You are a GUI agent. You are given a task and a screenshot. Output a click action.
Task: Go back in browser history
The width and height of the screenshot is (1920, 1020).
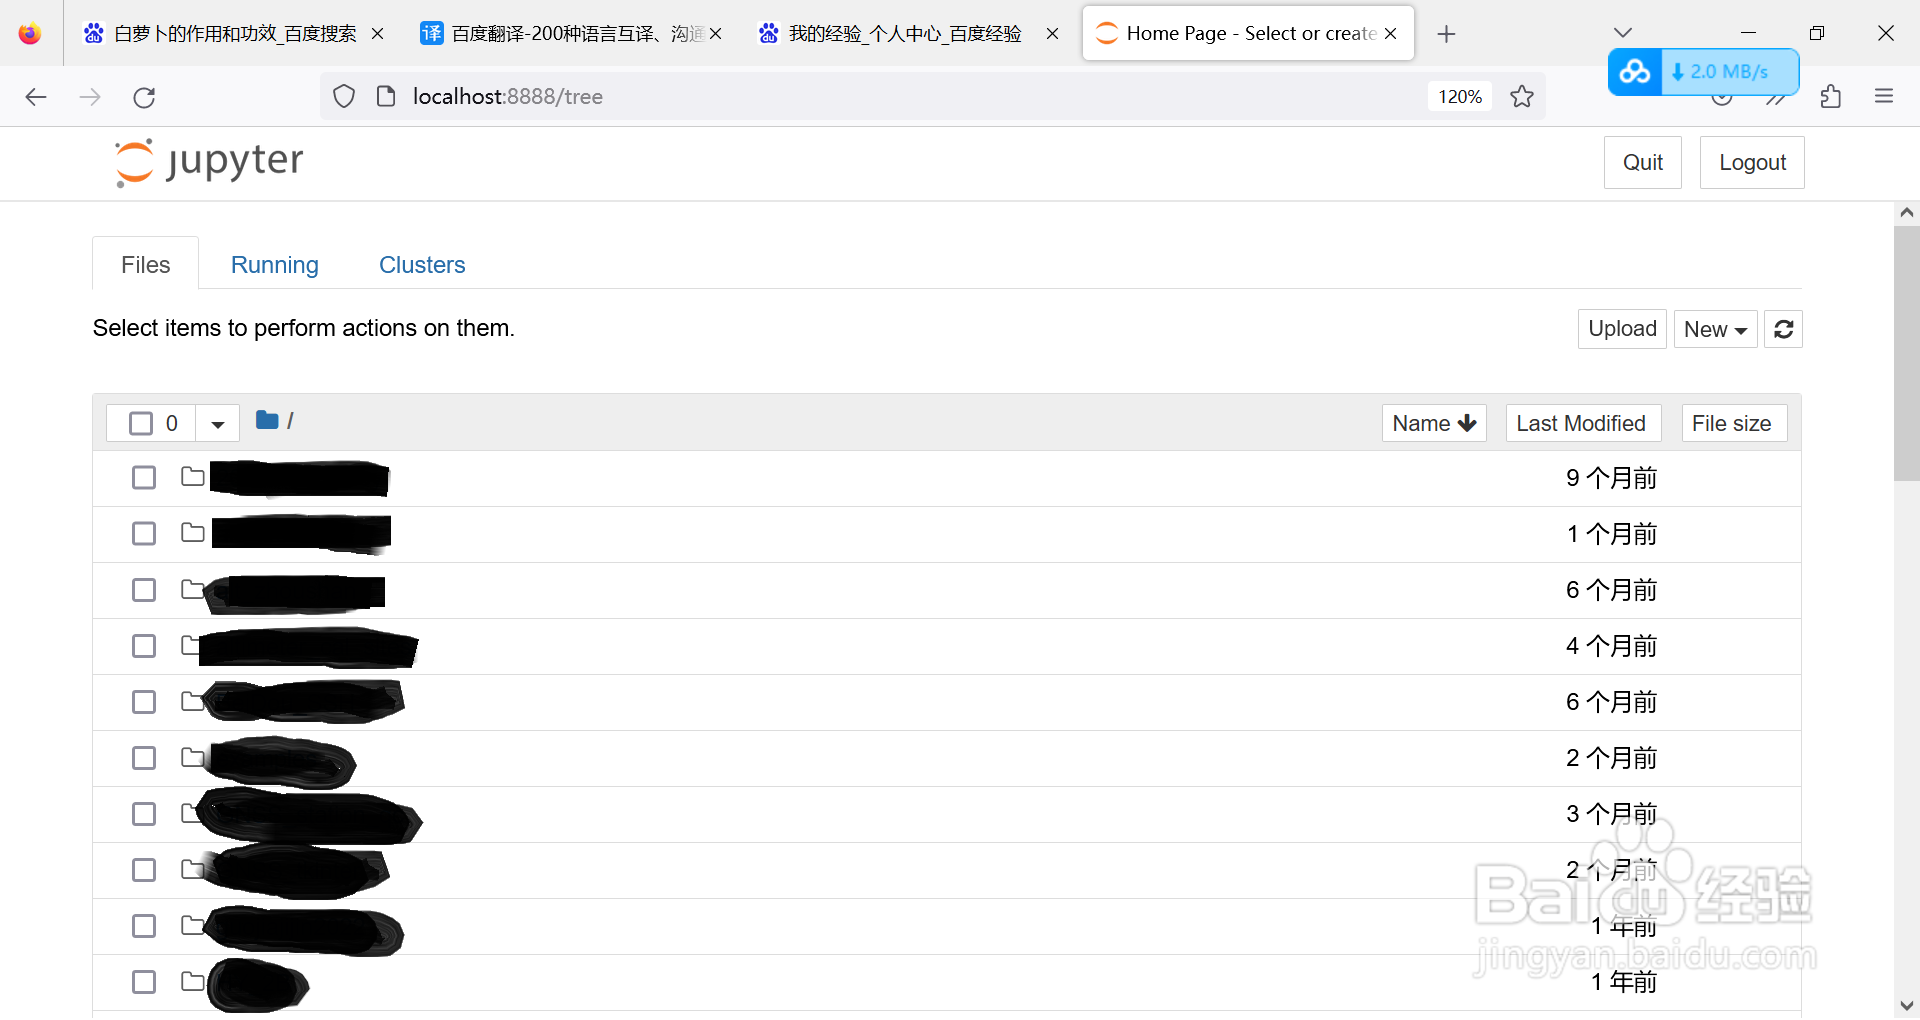point(36,97)
